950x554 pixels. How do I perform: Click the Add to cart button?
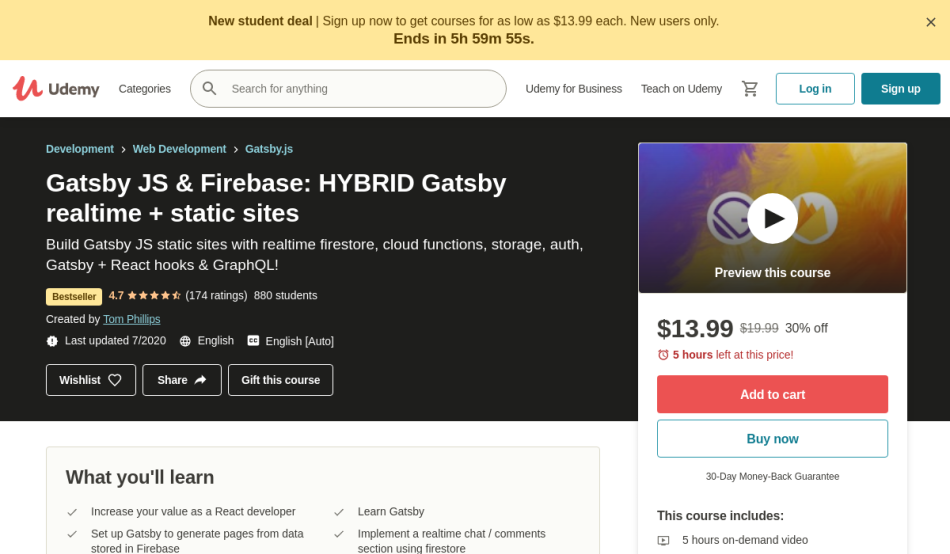click(772, 394)
